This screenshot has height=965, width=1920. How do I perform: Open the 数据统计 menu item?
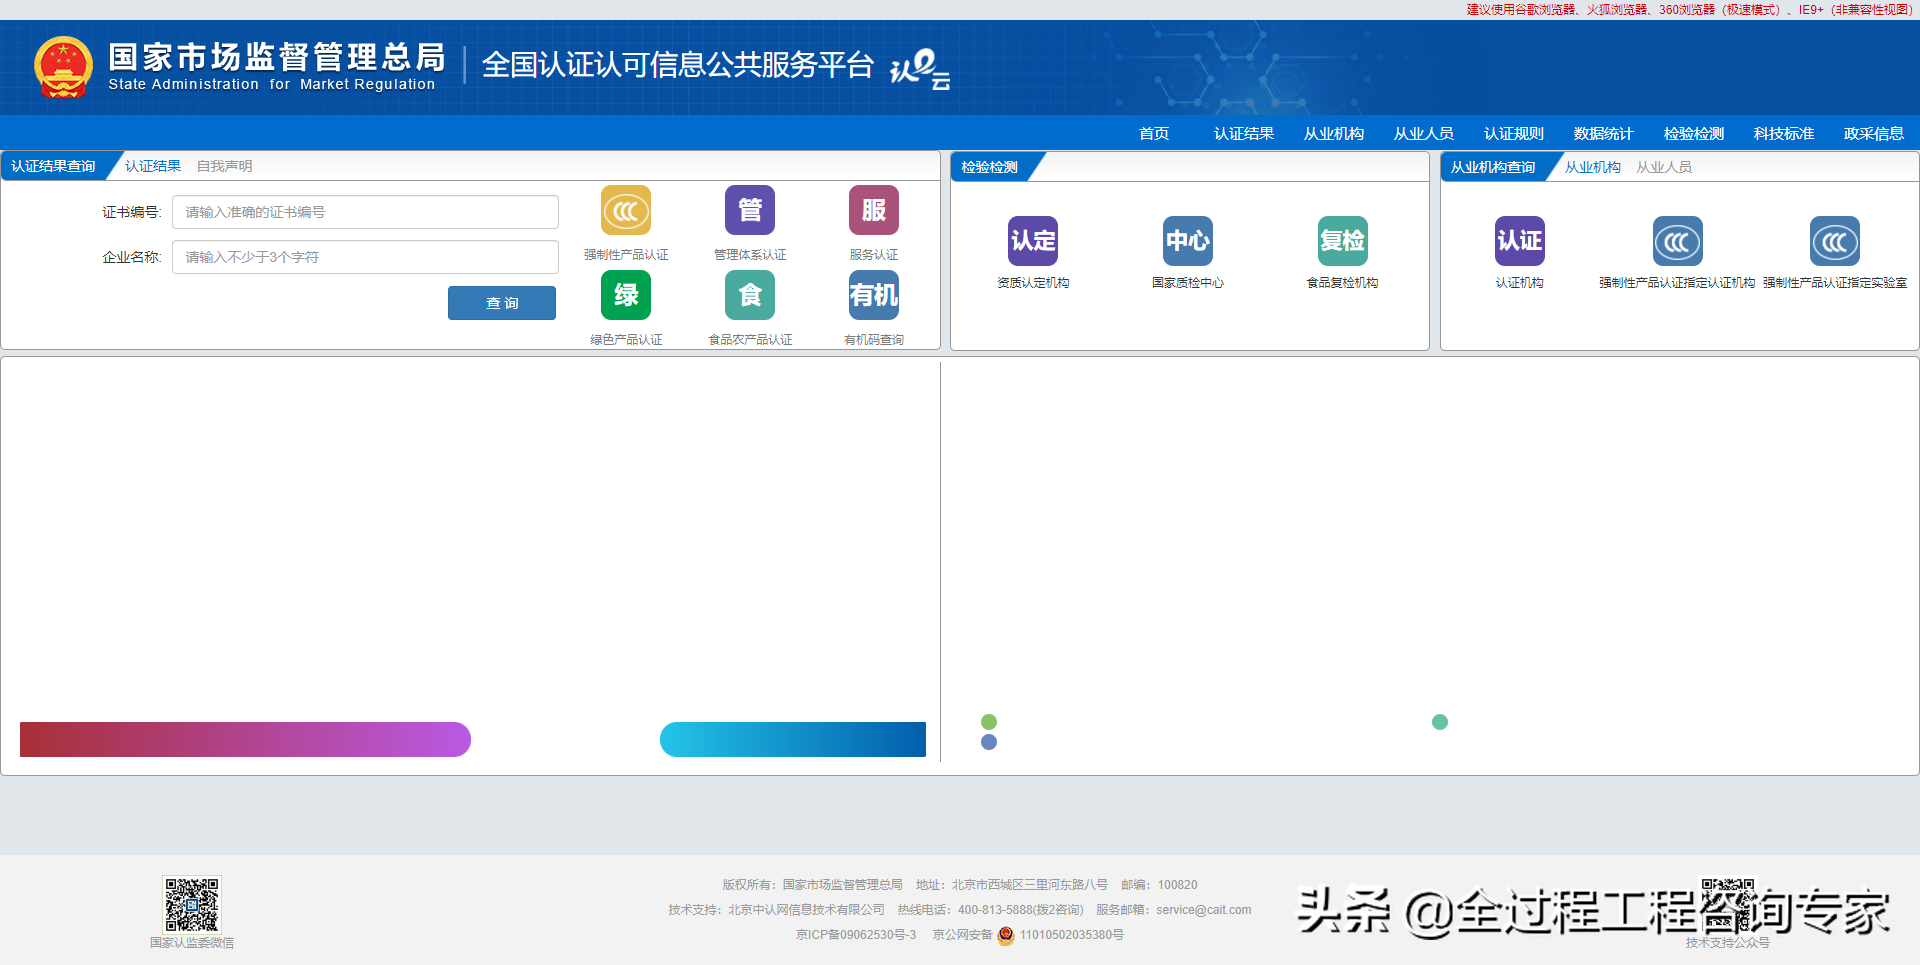1601,133
